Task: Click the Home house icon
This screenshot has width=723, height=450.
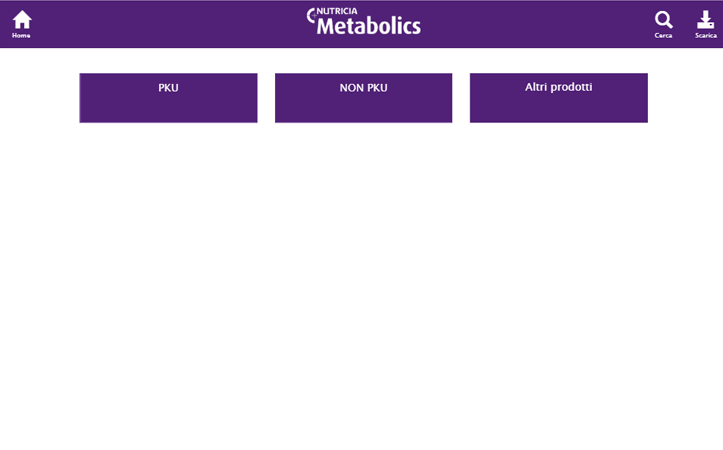Action: click(22, 19)
